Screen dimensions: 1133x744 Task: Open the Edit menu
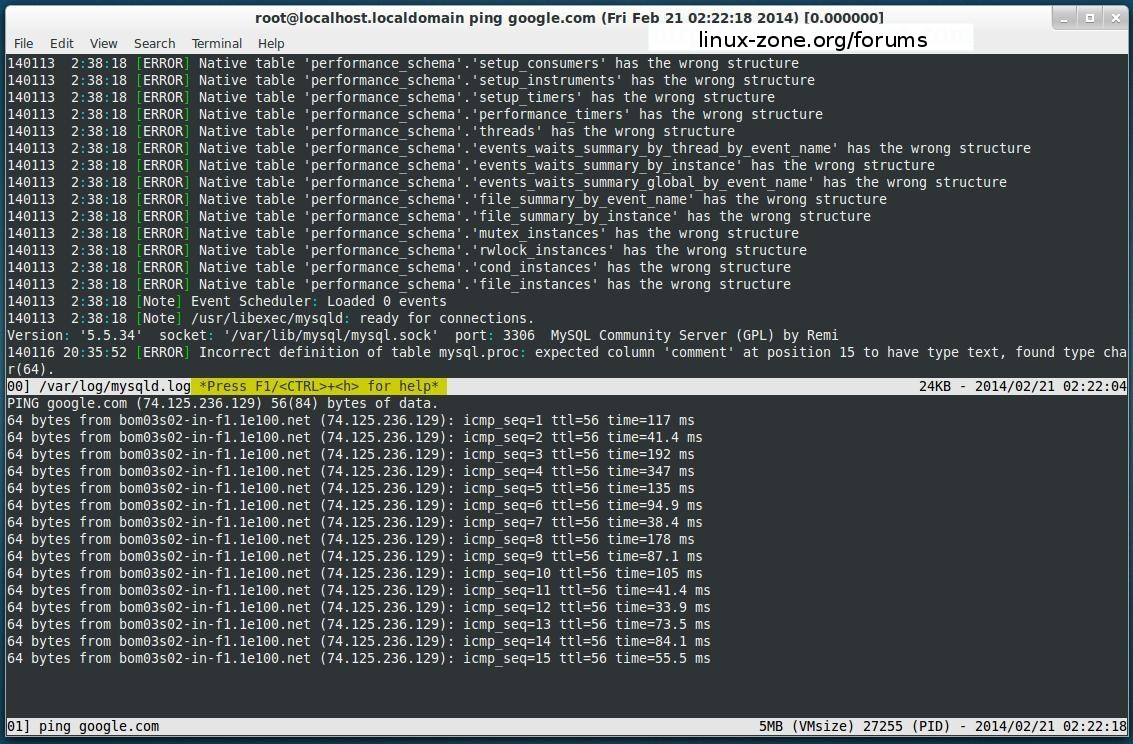click(62, 43)
